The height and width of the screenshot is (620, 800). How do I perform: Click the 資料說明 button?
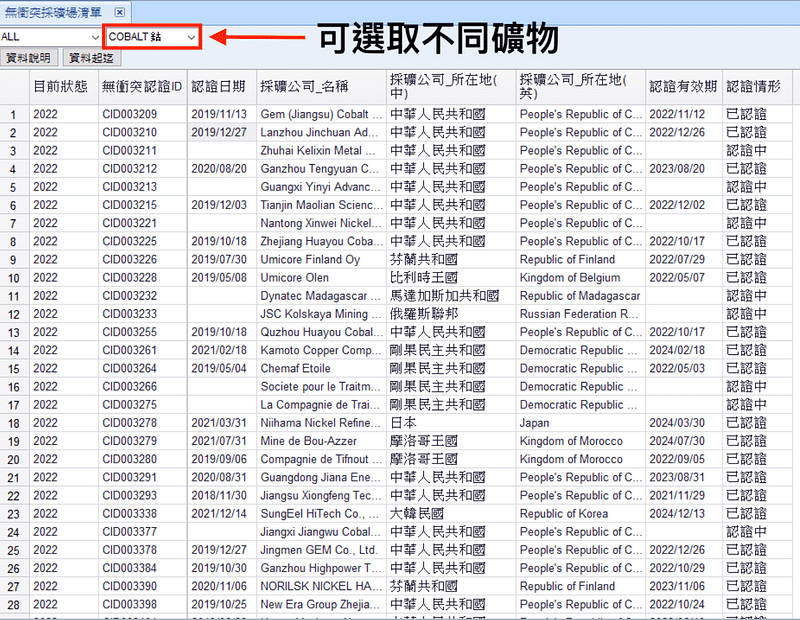(26, 58)
